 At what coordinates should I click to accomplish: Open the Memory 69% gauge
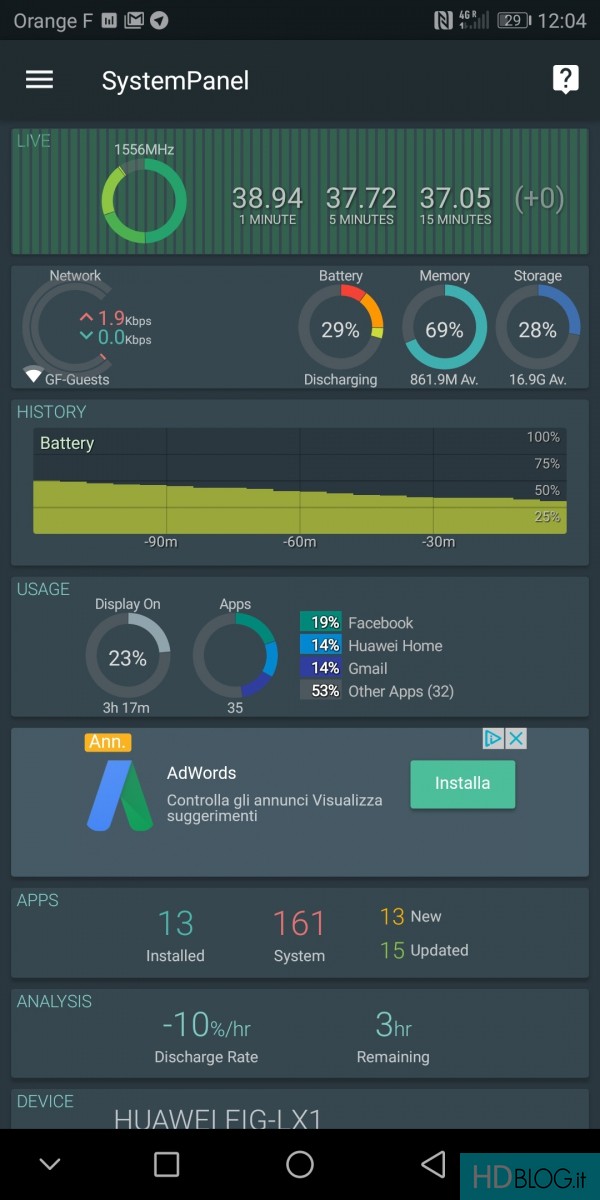click(x=444, y=328)
